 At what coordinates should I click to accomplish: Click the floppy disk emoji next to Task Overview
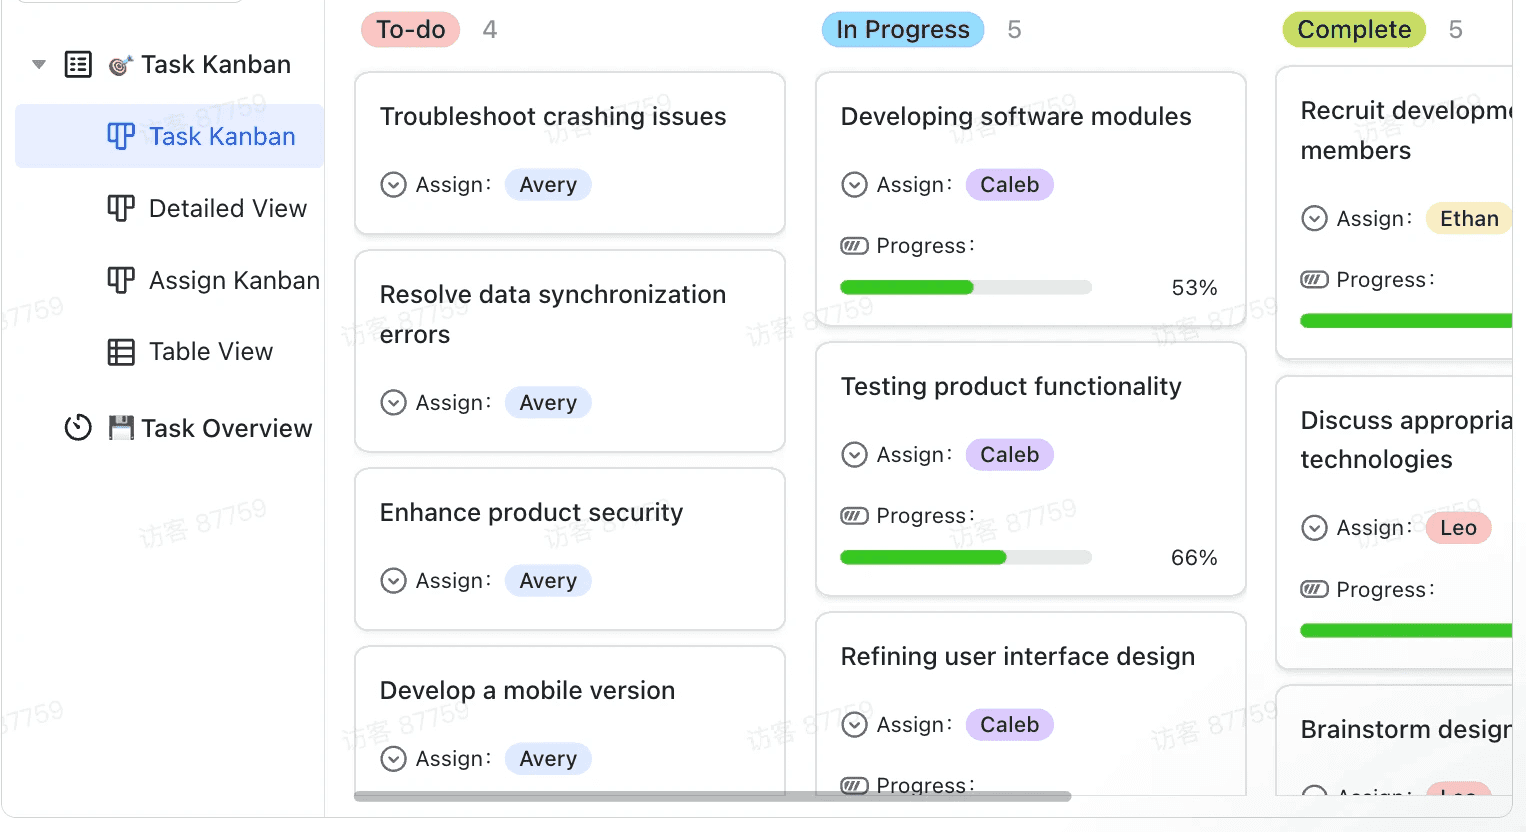122,427
